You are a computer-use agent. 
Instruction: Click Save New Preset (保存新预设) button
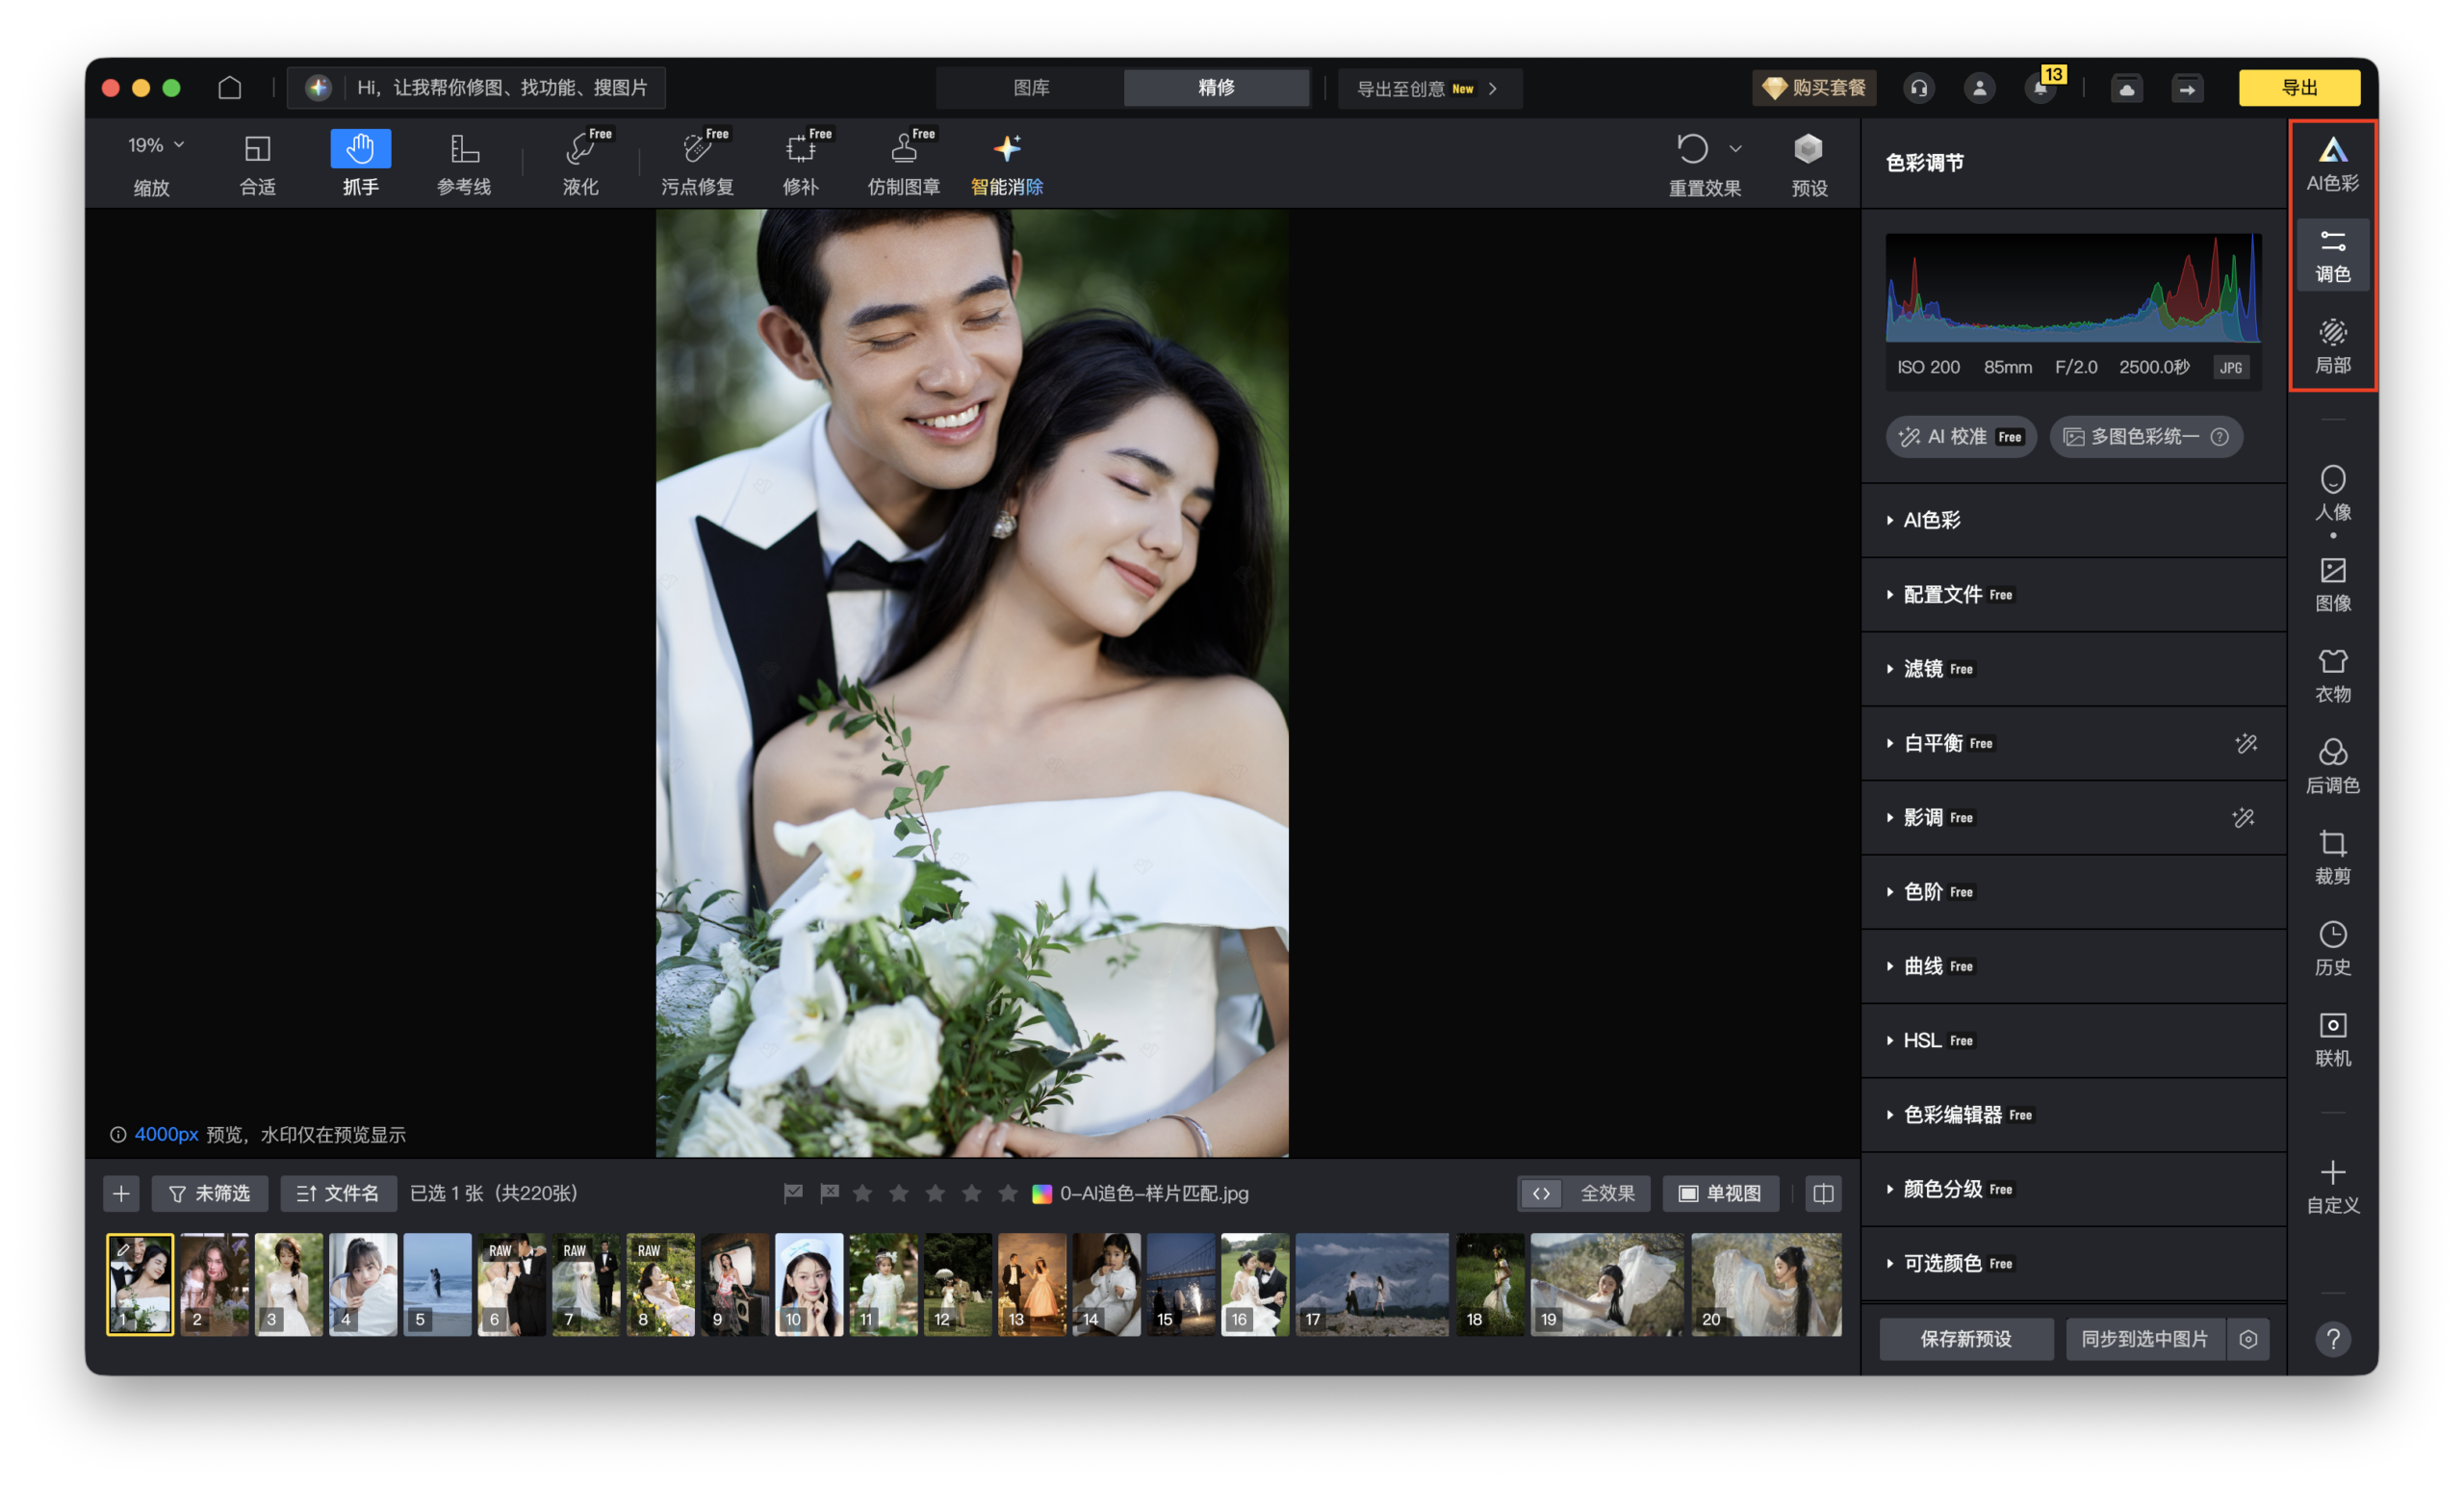coord(1966,1338)
